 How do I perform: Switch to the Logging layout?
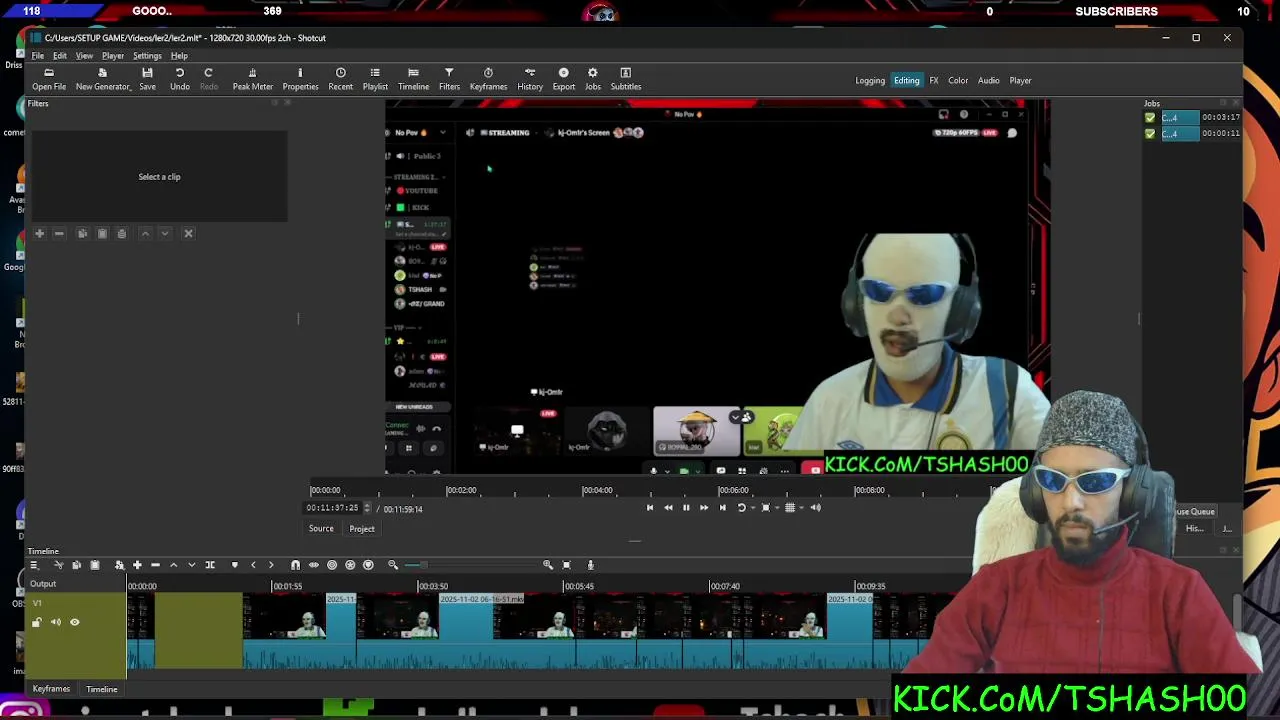[x=870, y=81]
